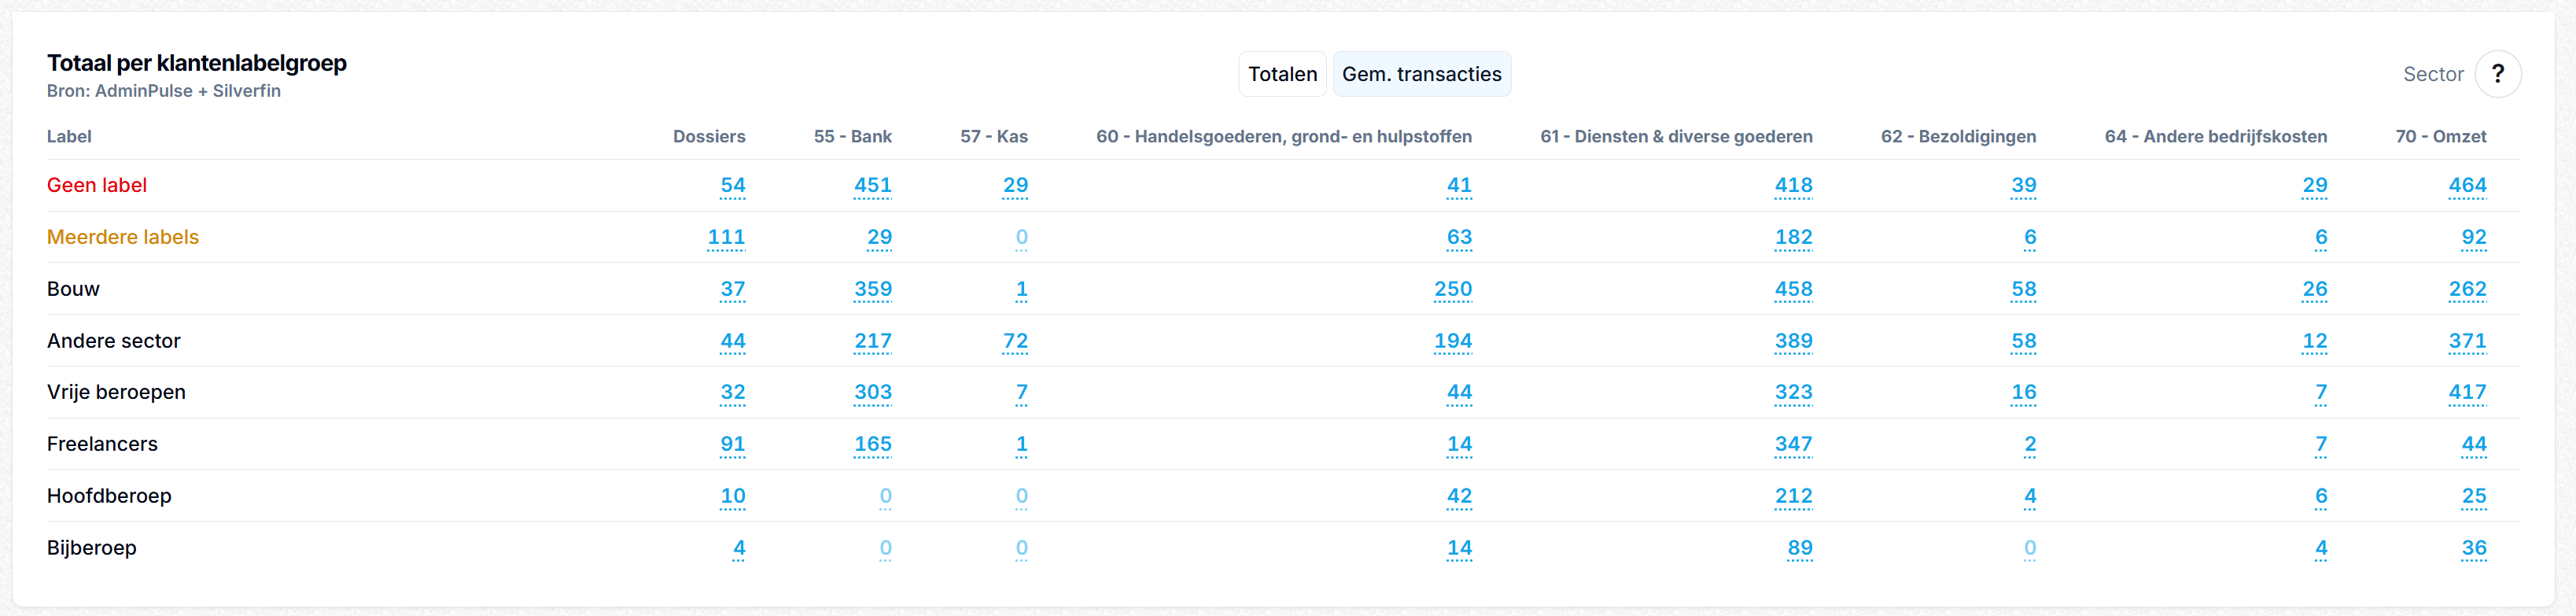Click Bouw Handelsgoederen value 250

pyautogui.click(x=1452, y=289)
